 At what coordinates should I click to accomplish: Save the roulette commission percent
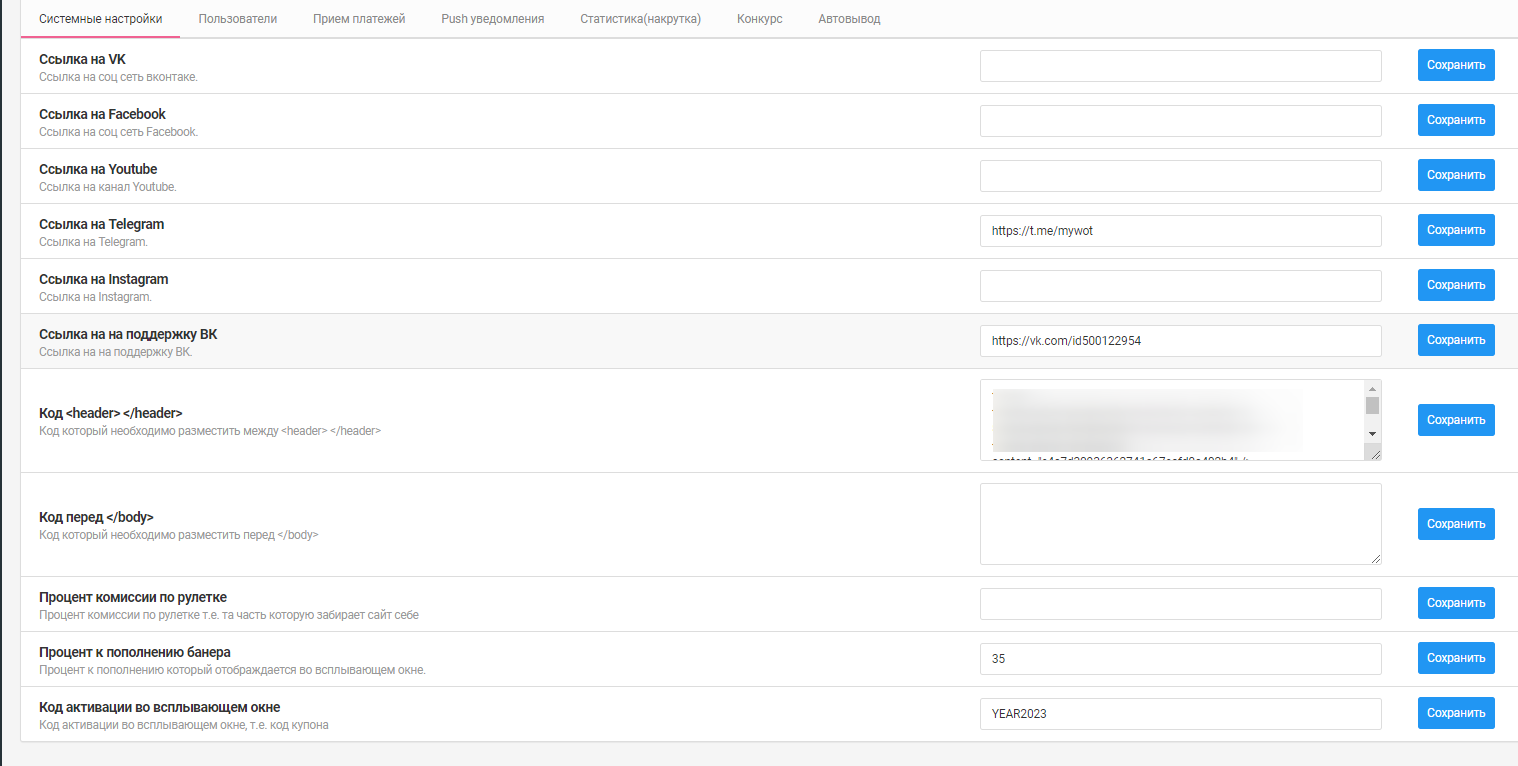(x=1455, y=603)
